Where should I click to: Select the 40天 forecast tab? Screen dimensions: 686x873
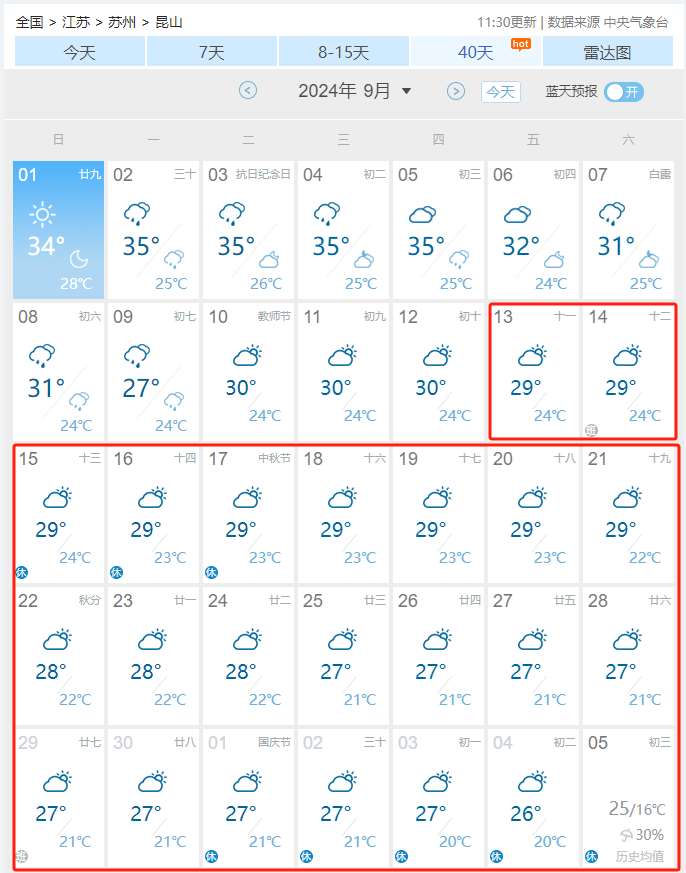tap(476, 52)
